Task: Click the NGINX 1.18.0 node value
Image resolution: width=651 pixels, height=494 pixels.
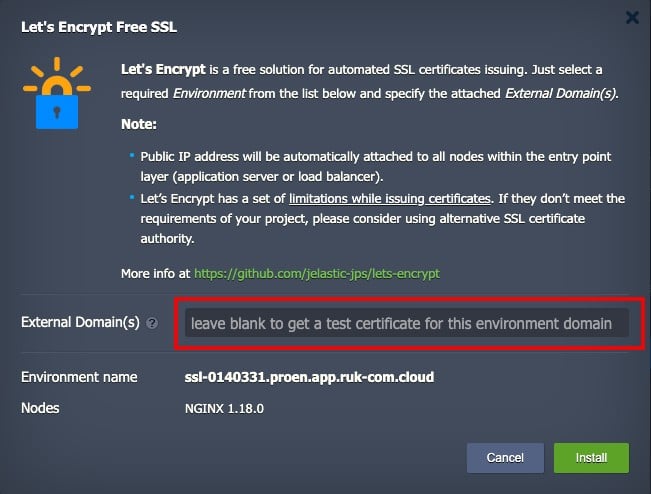Action: pyautogui.click(x=224, y=408)
